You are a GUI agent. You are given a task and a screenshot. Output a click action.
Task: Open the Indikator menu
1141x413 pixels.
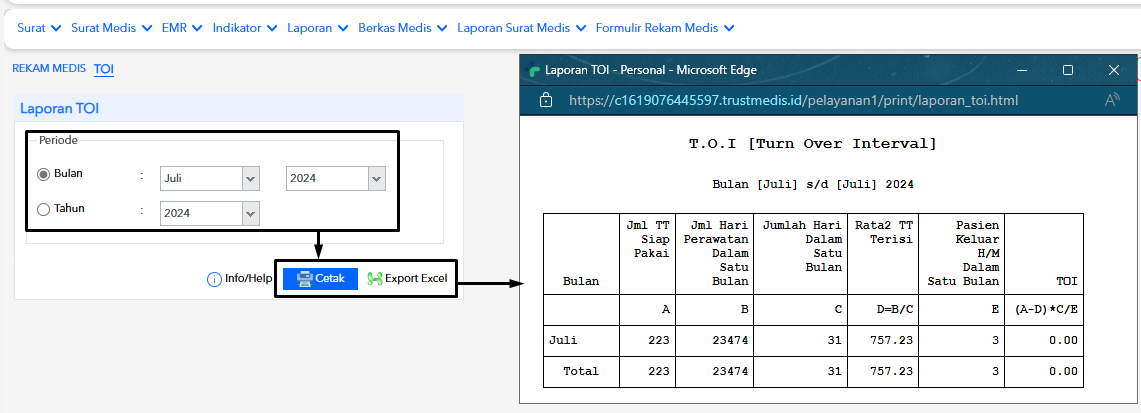(244, 28)
